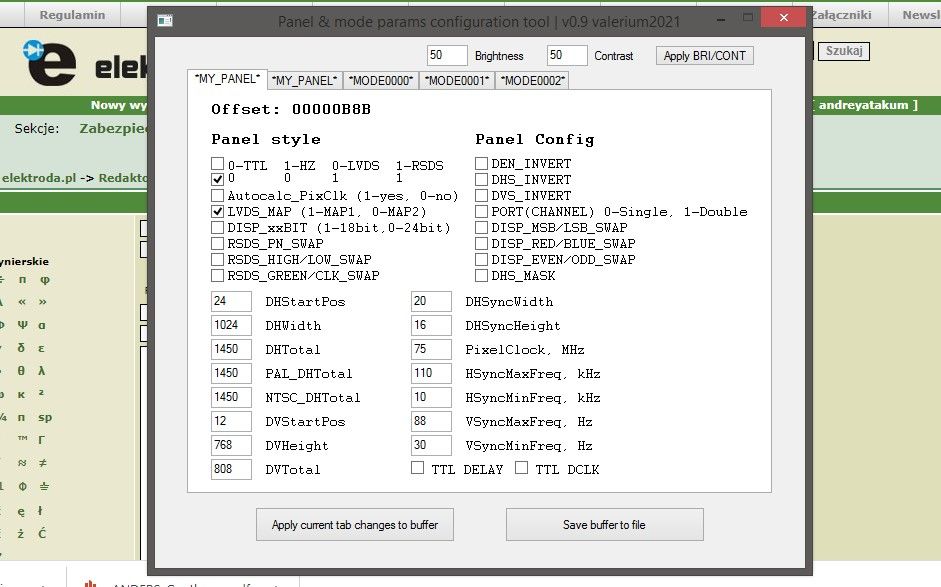This screenshot has height=587, width=941.
Task: Insert the » quote symbol from palette
Action: [43, 302]
